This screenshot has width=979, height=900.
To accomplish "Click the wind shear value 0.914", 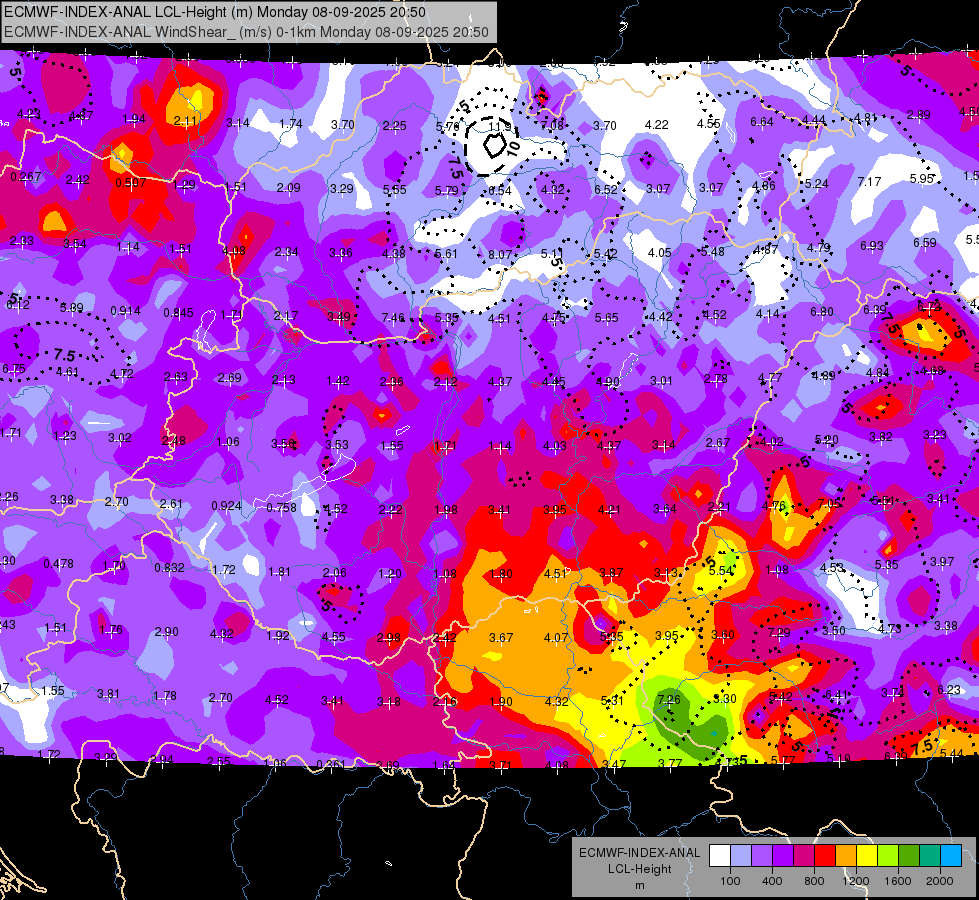I will pos(125,310).
